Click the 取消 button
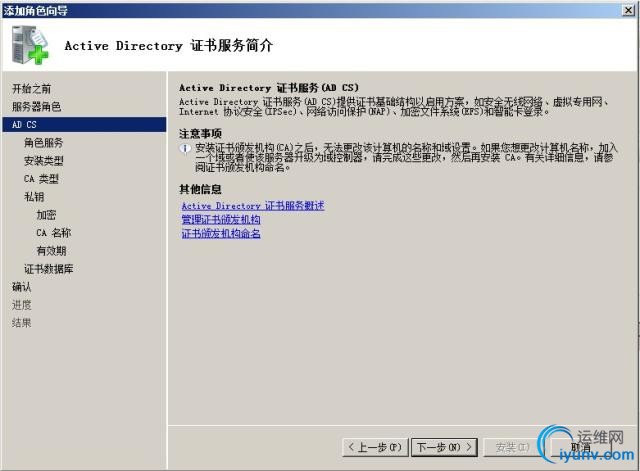 (580, 447)
